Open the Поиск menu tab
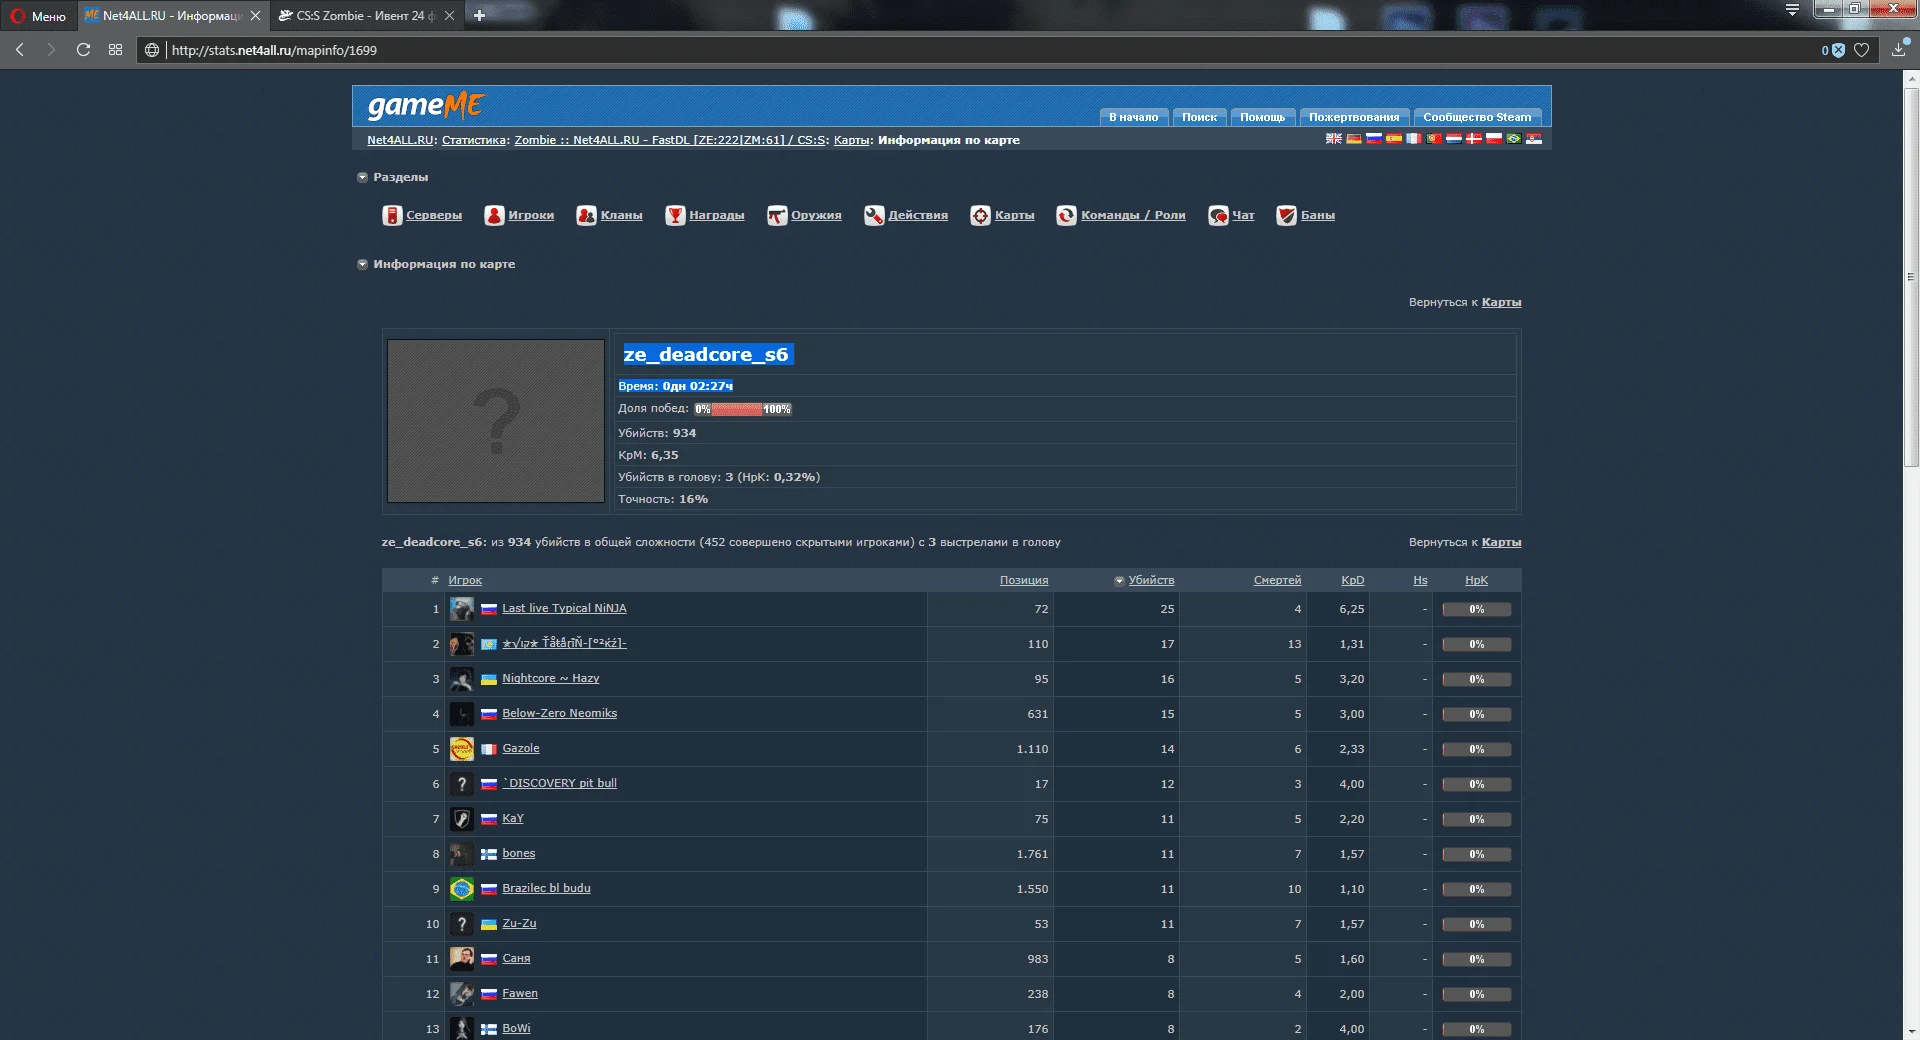 click(x=1199, y=117)
